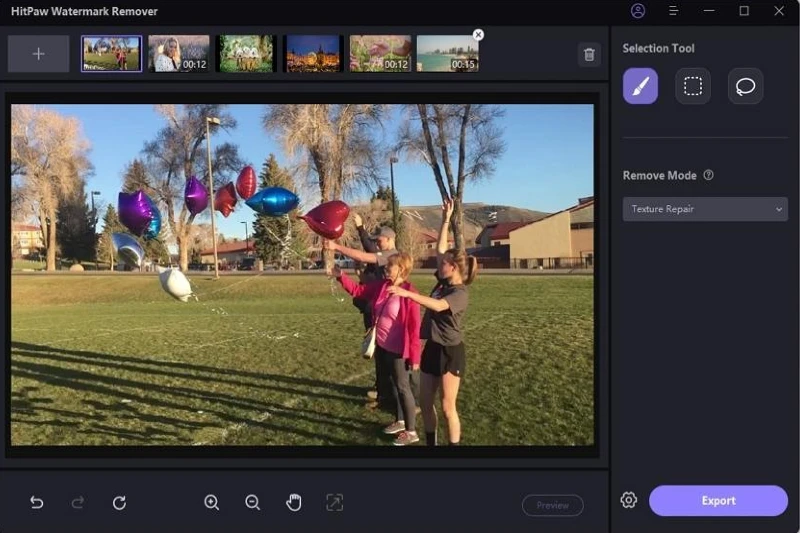Zoom in on the image
This screenshot has height=533, width=800.
212,503
